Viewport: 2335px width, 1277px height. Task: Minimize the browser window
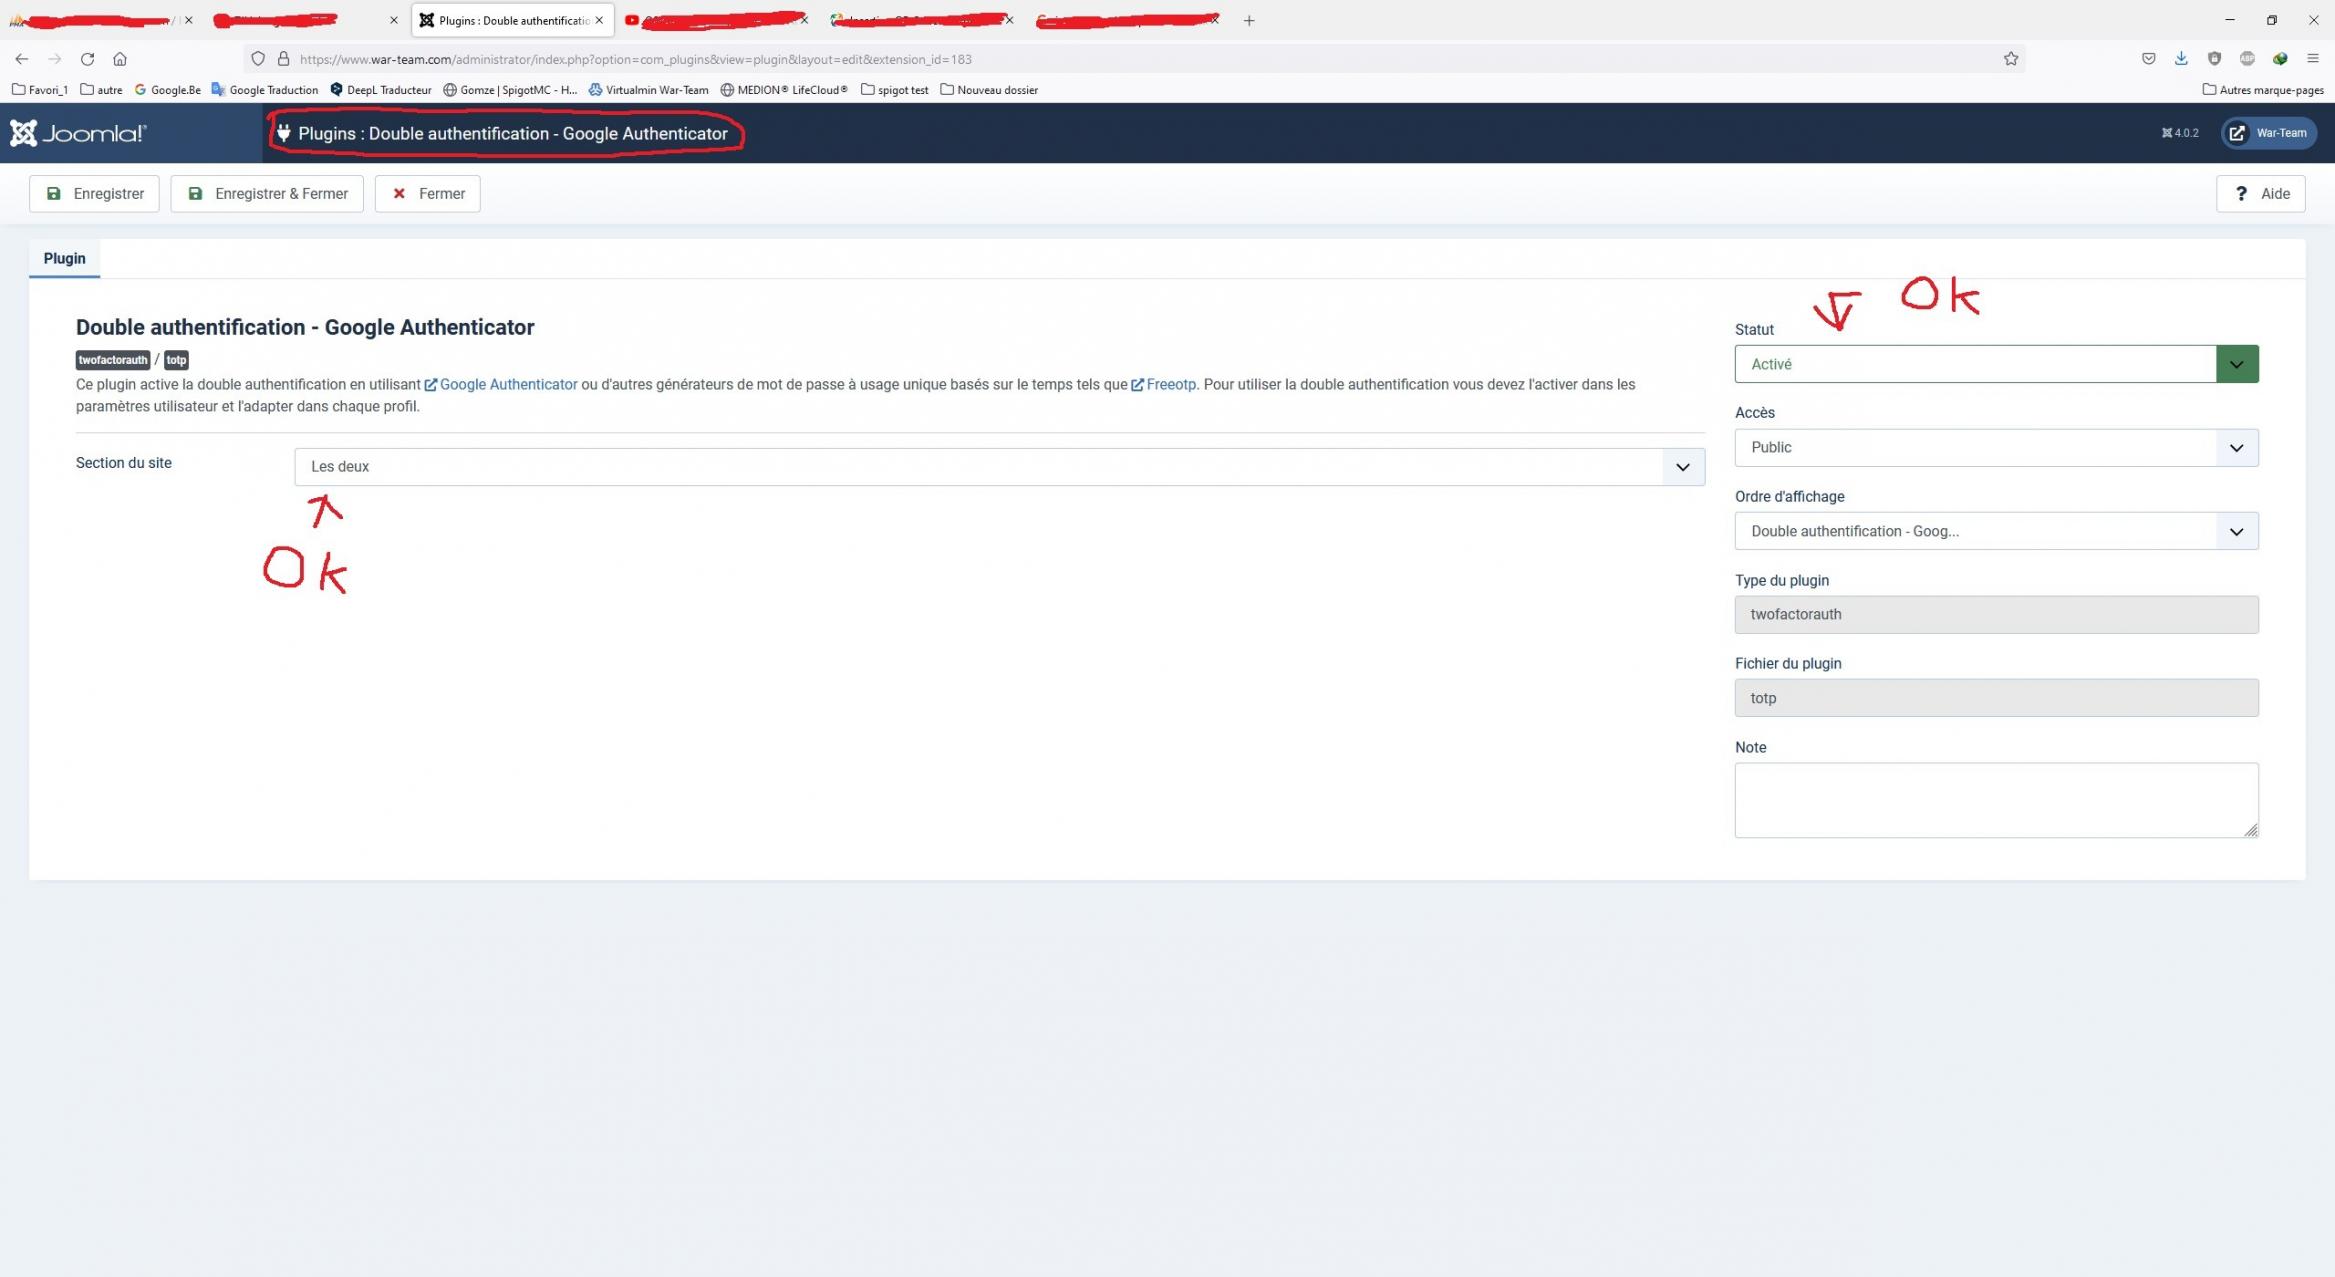click(x=2229, y=20)
